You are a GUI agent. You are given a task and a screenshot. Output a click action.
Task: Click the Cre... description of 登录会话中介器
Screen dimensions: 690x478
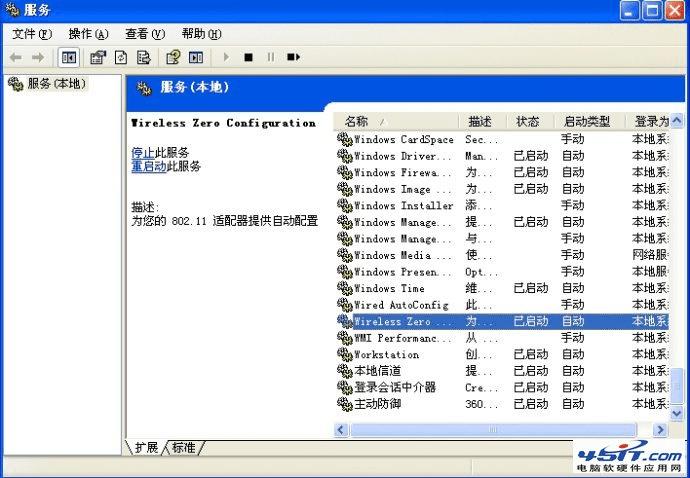(481, 387)
